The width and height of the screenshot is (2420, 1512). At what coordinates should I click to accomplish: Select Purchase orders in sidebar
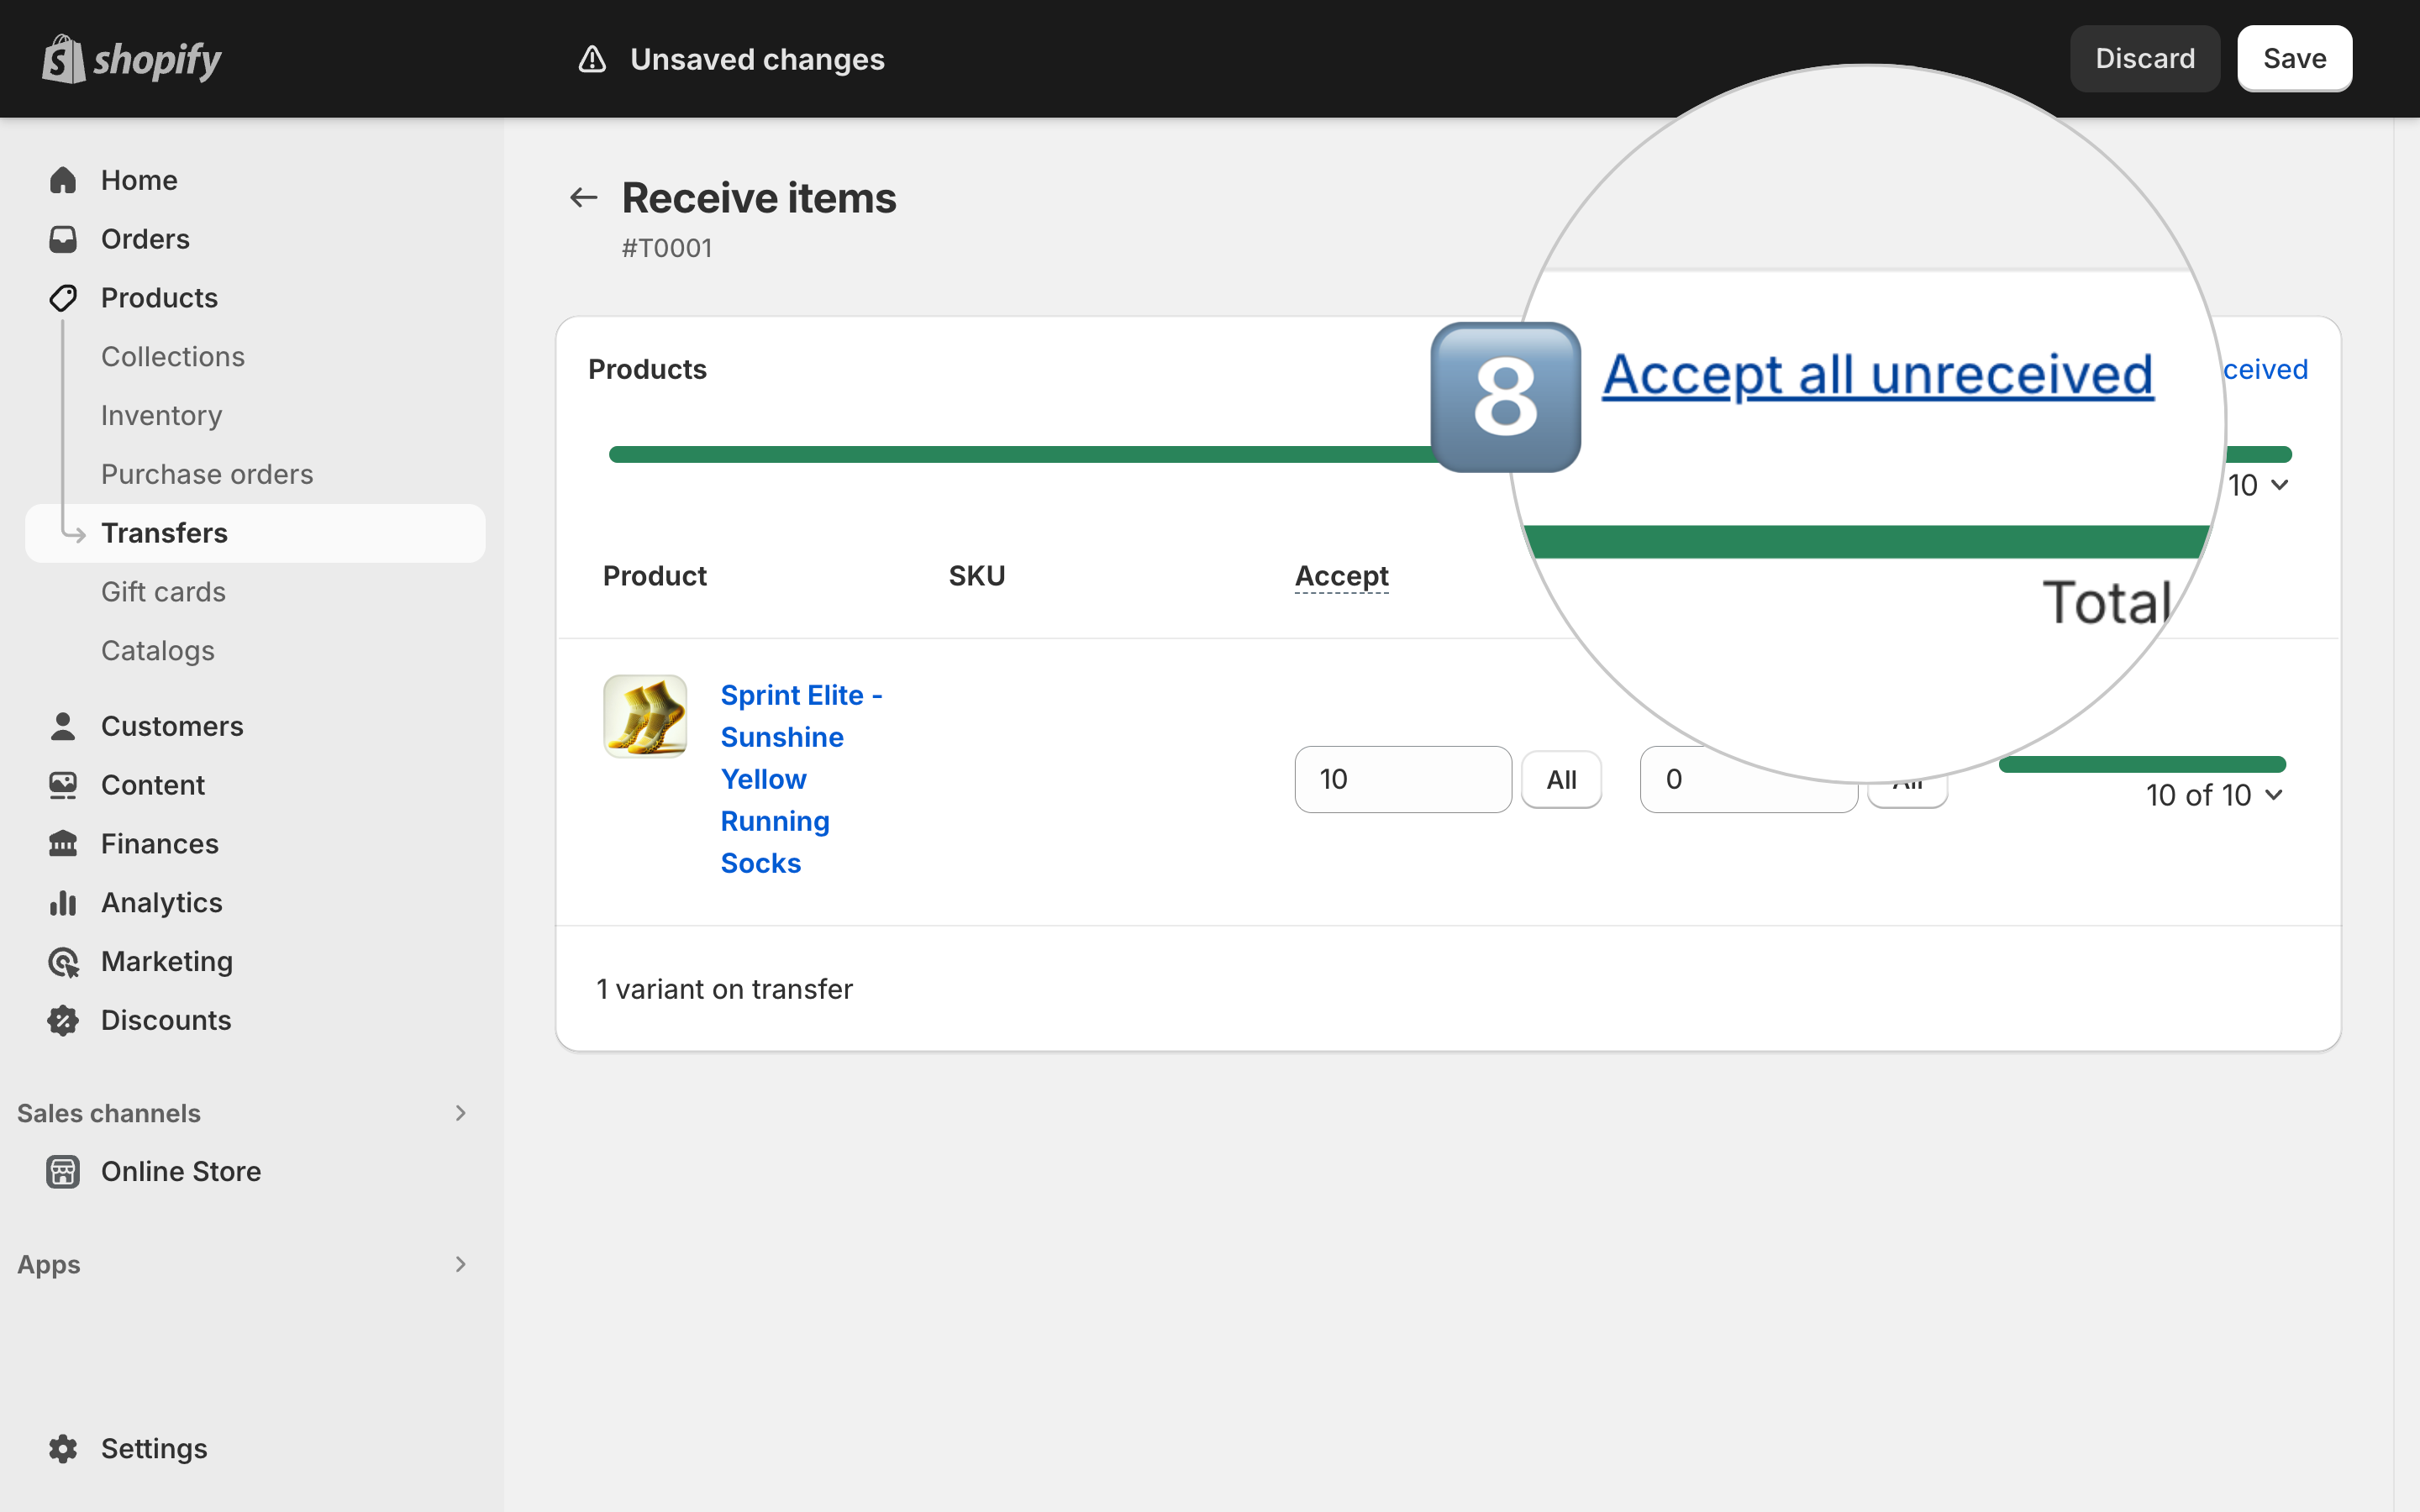207,474
